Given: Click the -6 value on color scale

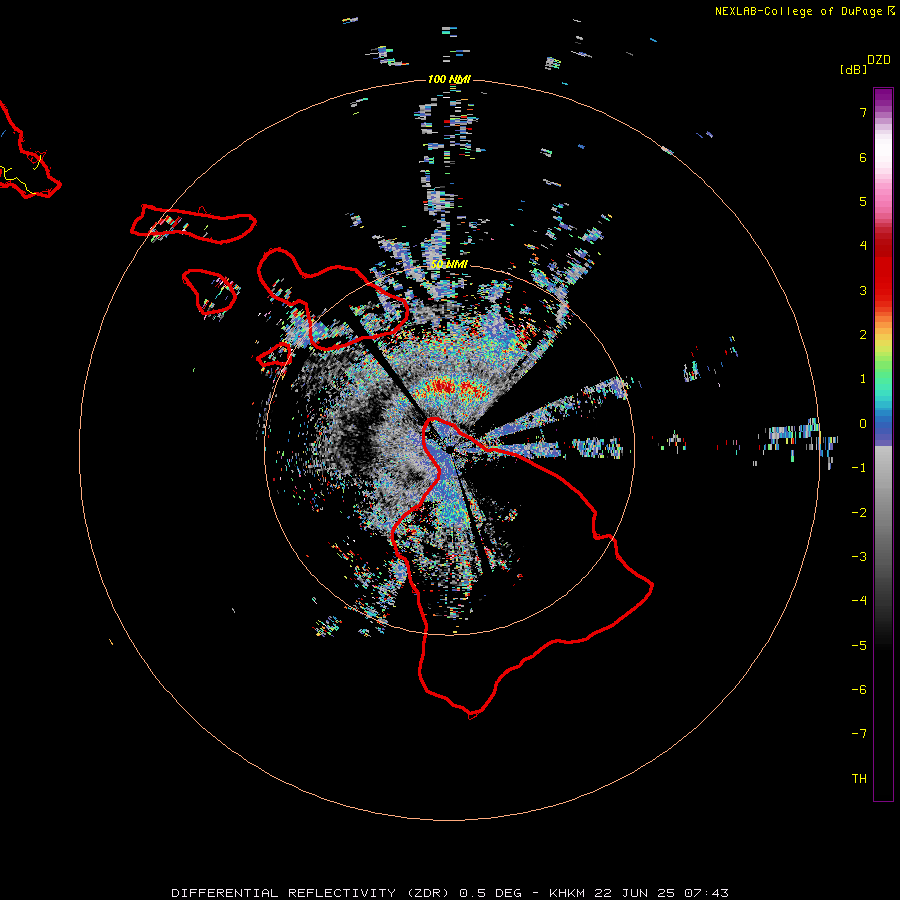Looking at the screenshot, I should [x=859, y=690].
